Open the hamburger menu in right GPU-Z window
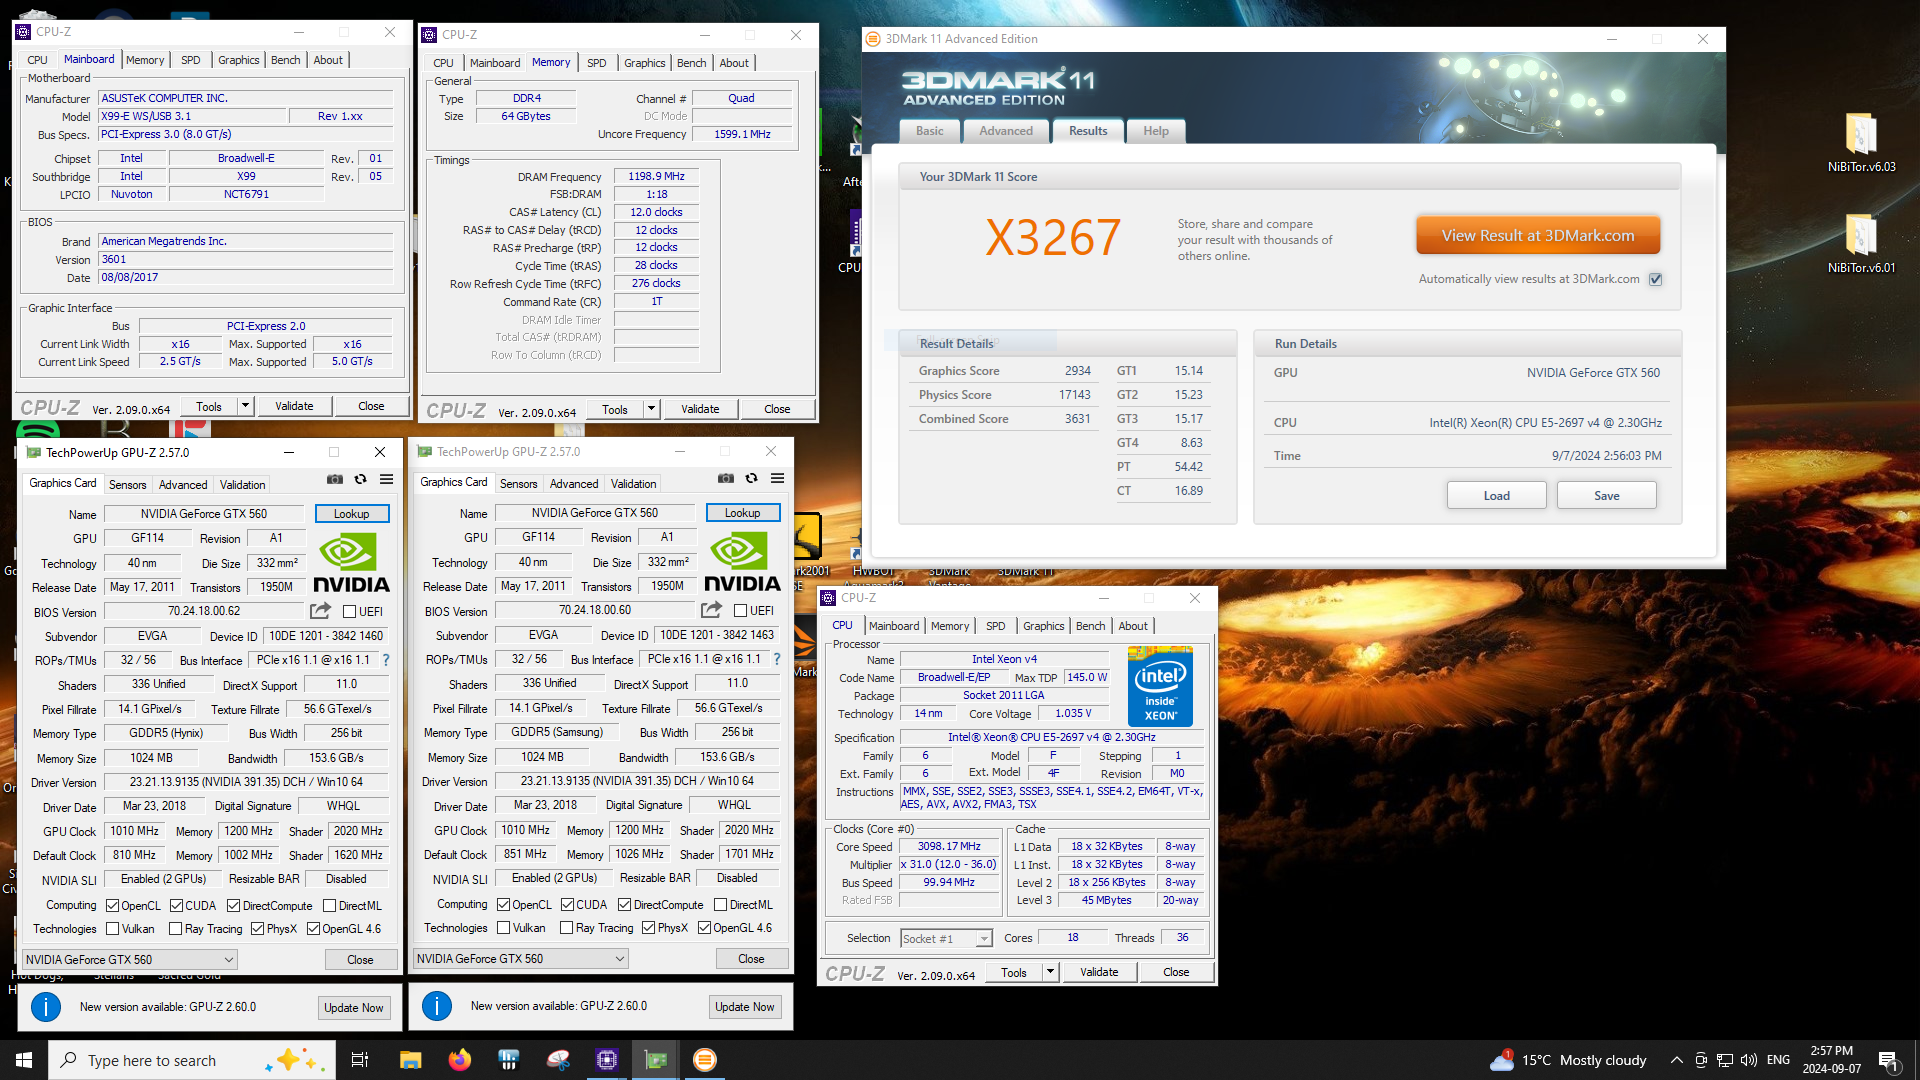1920x1080 pixels. pyautogui.click(x=777, y=479)
